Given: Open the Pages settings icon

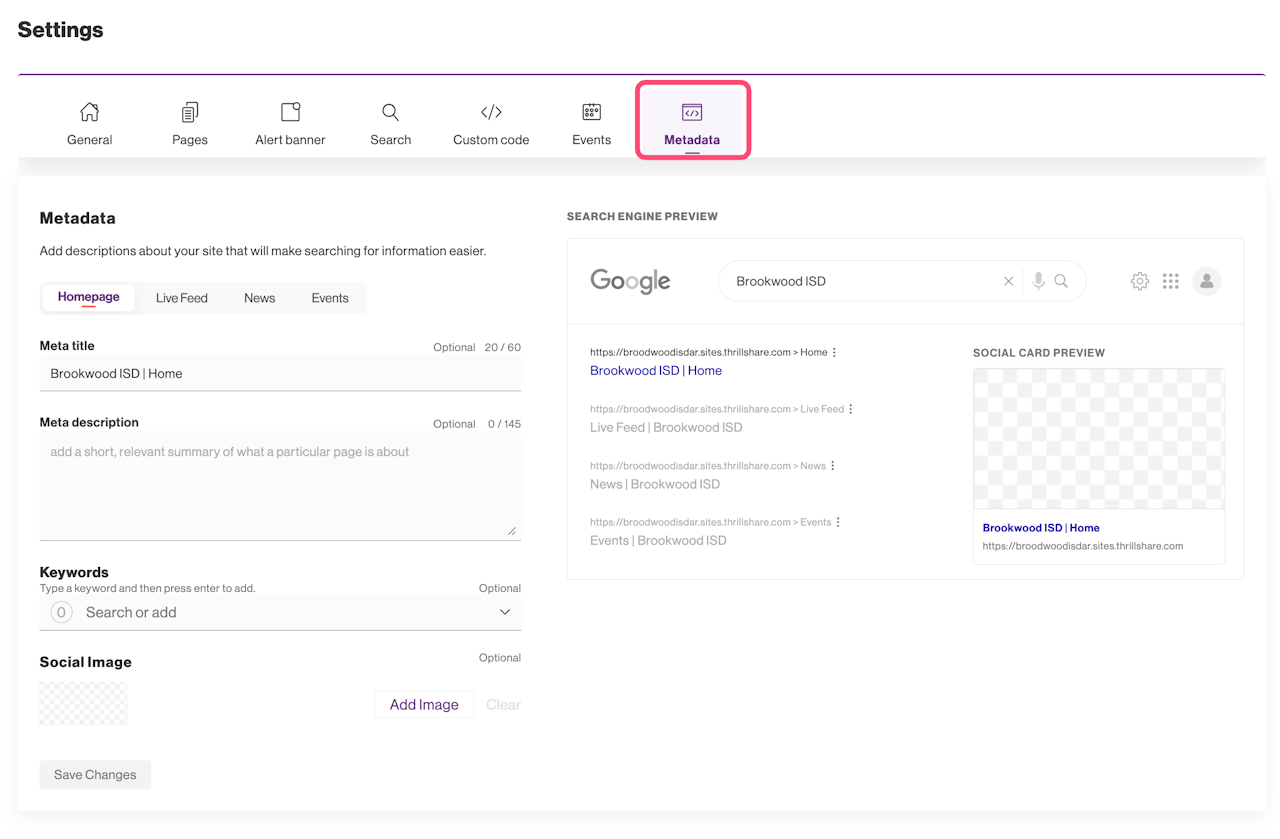Looking at the screenshot, I should [190, 112].
